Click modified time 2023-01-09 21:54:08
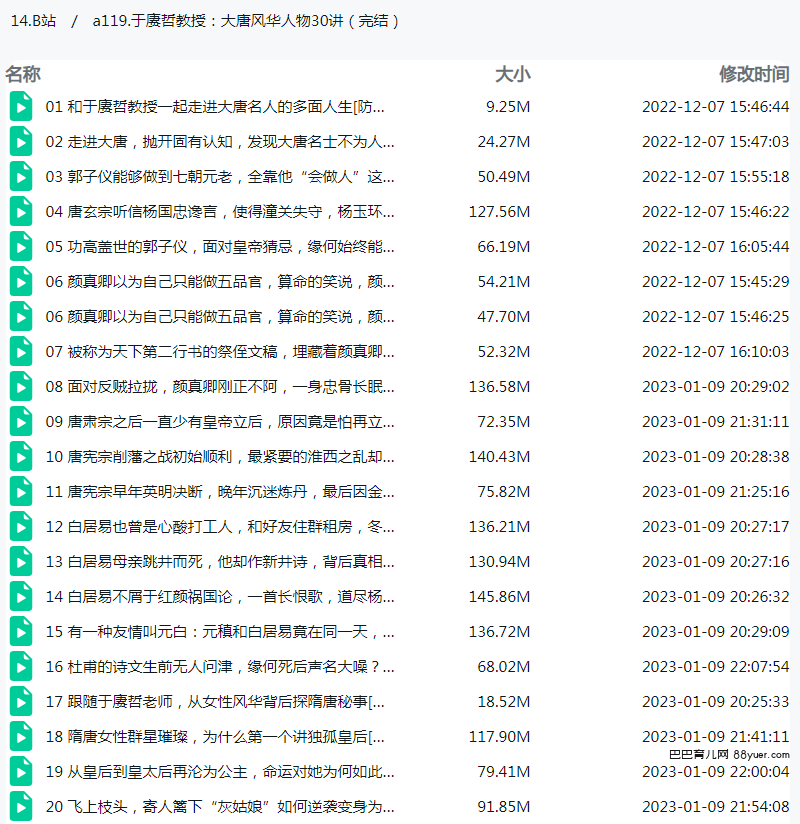Screen dimensions: 800x824 pyautogui.click(x=715, y=807)
